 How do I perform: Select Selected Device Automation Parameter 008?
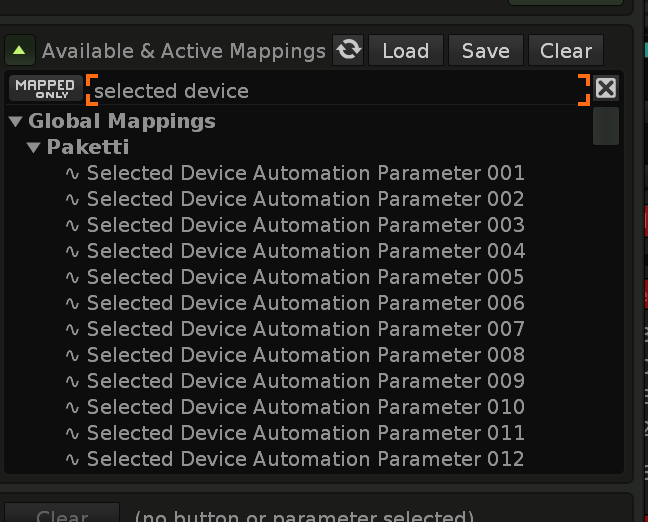pos(305,355)
